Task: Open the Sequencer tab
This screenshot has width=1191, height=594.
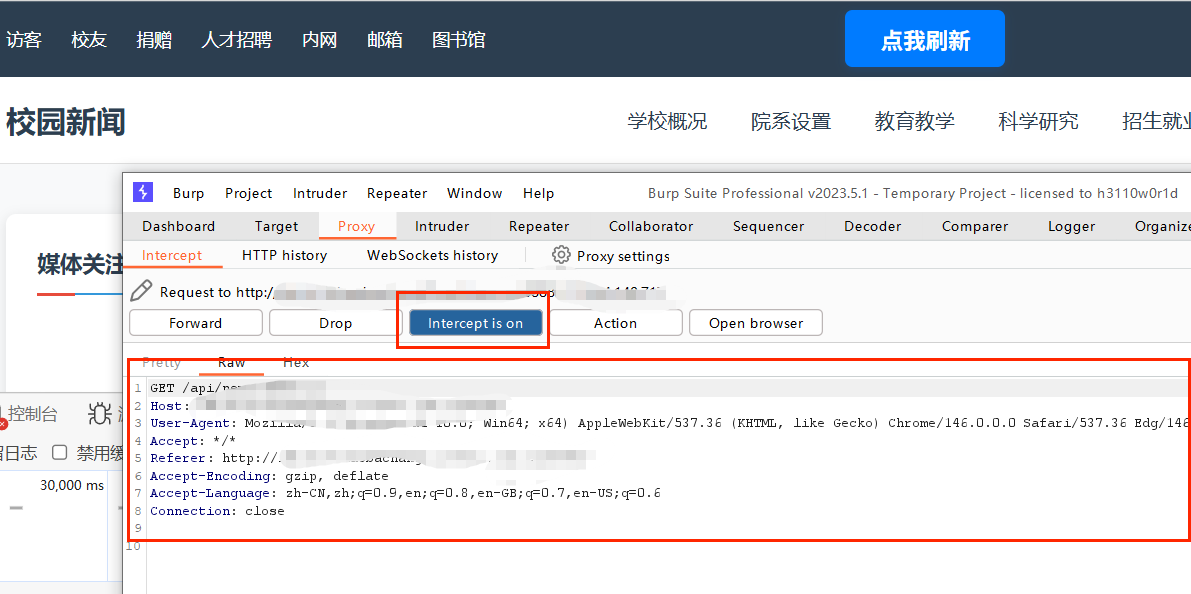Action: tap(769, 226)
